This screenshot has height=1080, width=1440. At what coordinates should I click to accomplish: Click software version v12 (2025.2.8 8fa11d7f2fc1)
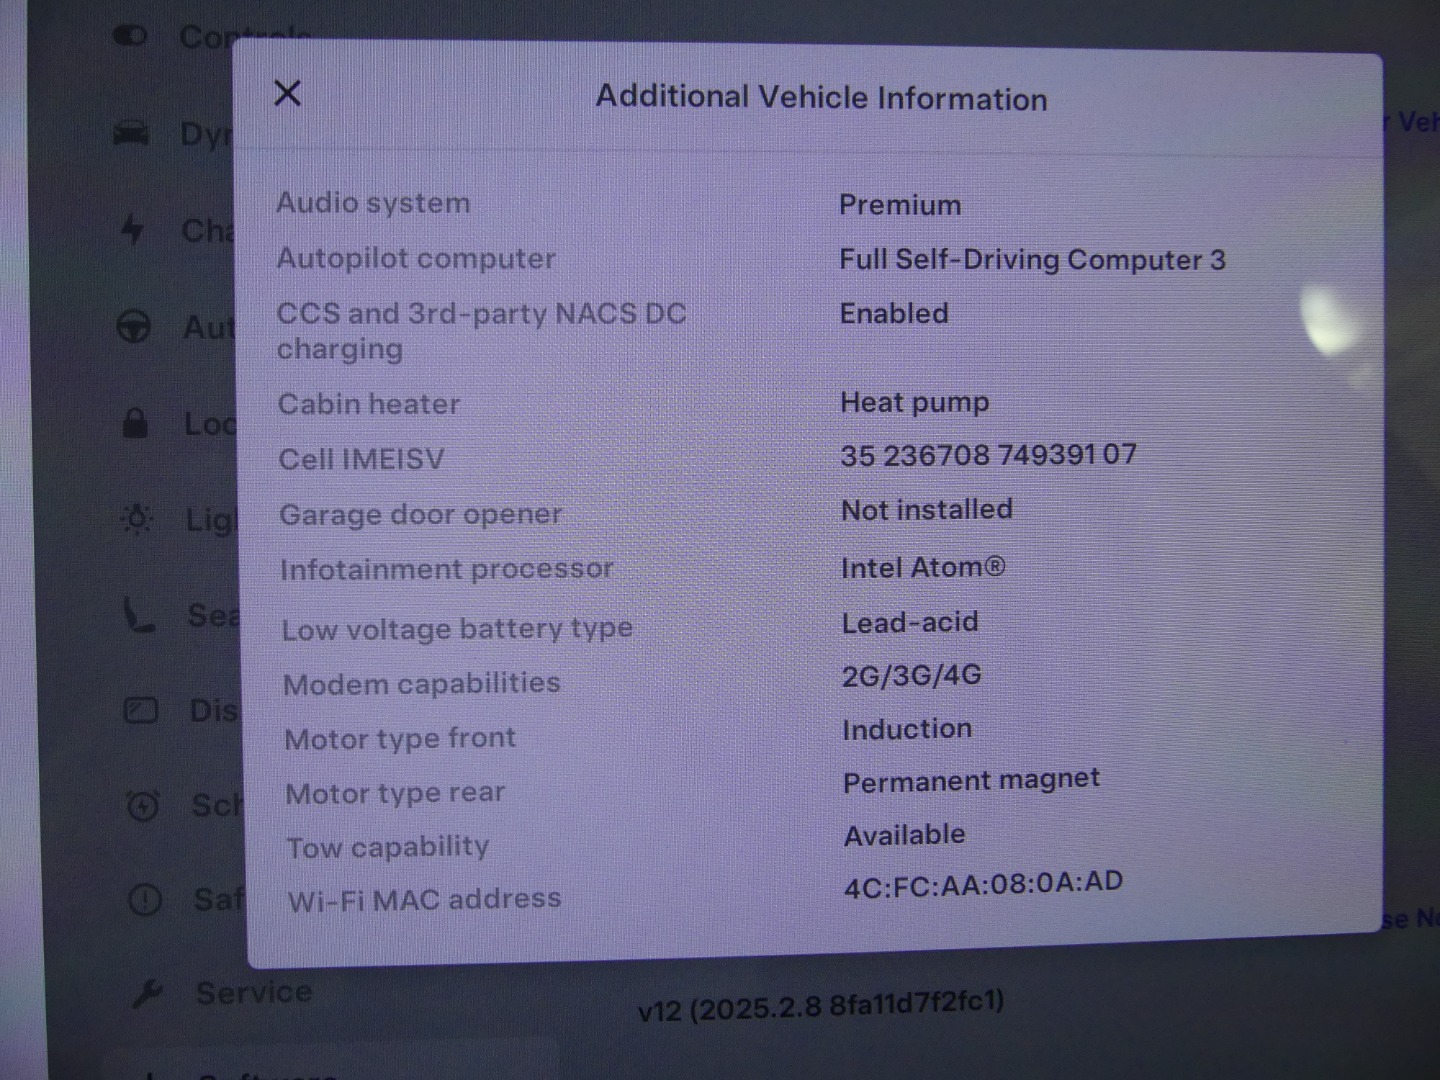coord(821,1004)
